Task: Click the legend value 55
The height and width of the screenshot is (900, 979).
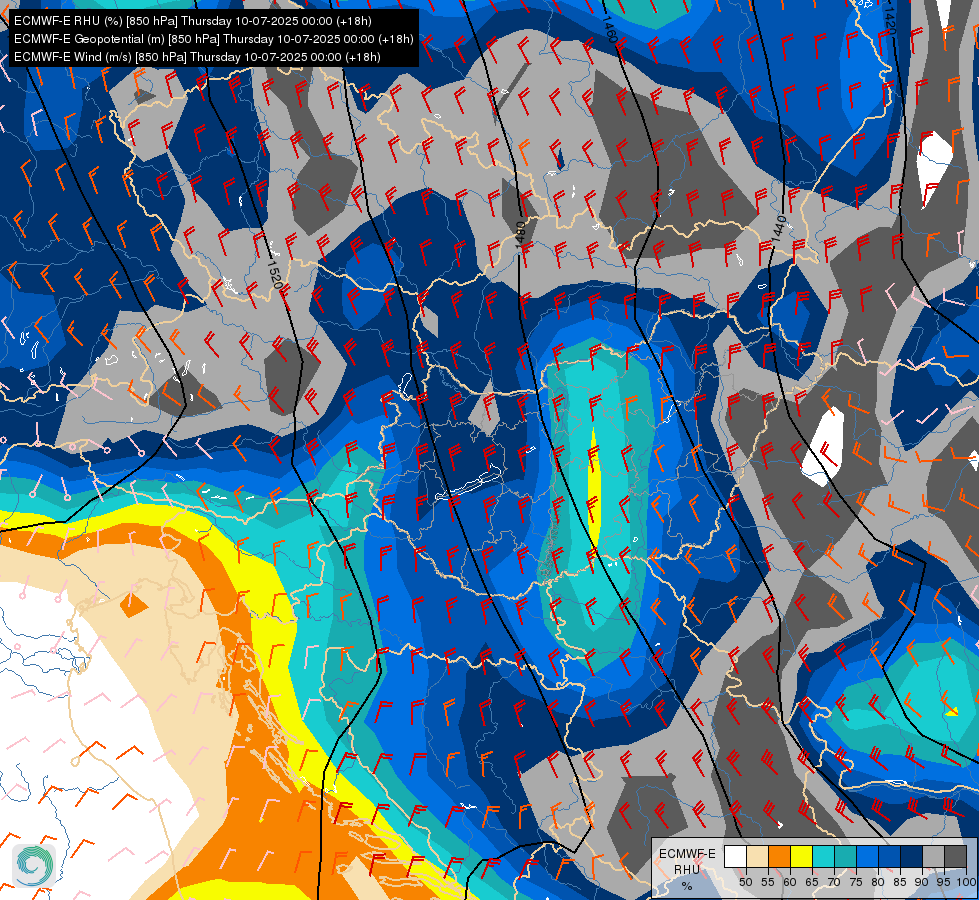Action: (768, 882)
